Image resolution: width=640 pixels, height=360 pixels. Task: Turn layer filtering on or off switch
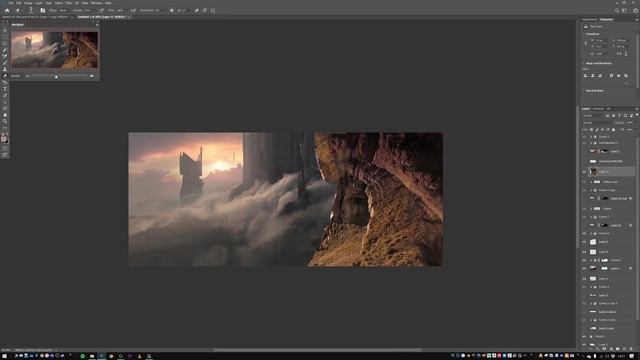637,115
